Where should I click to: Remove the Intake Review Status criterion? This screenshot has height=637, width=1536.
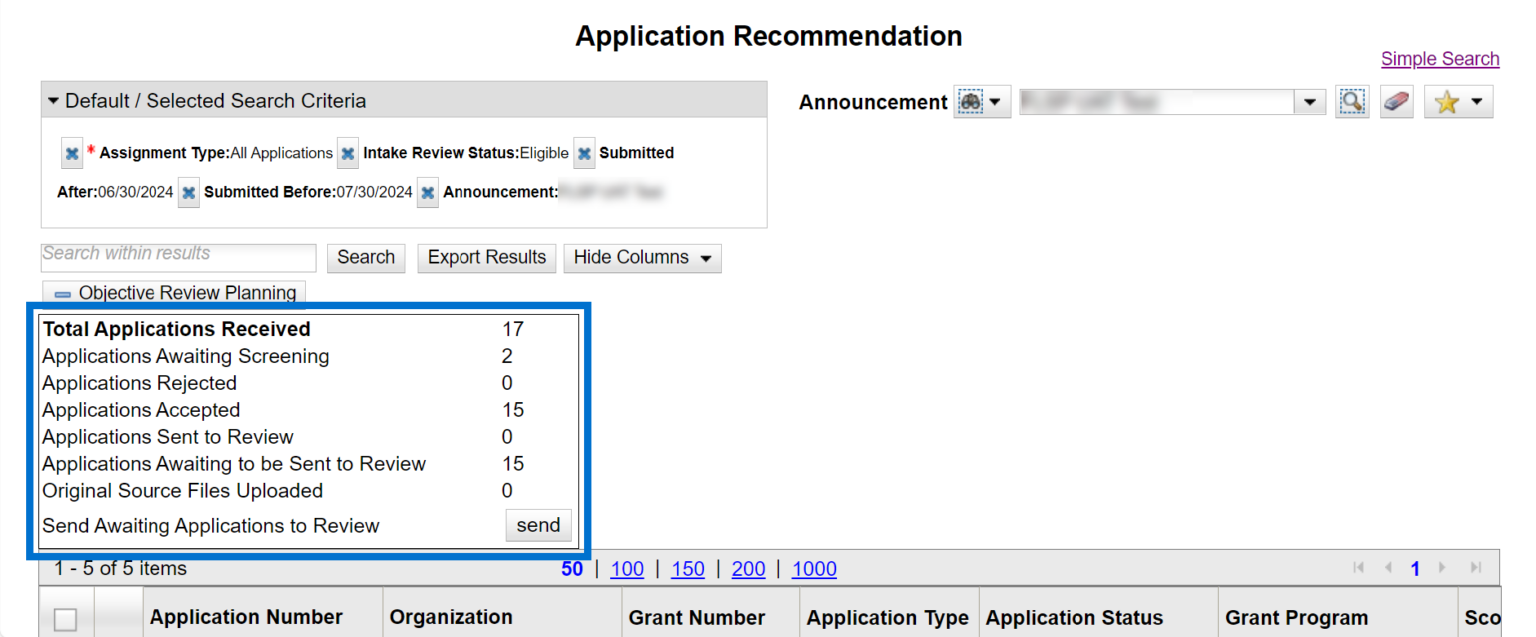tap(347, 154)
